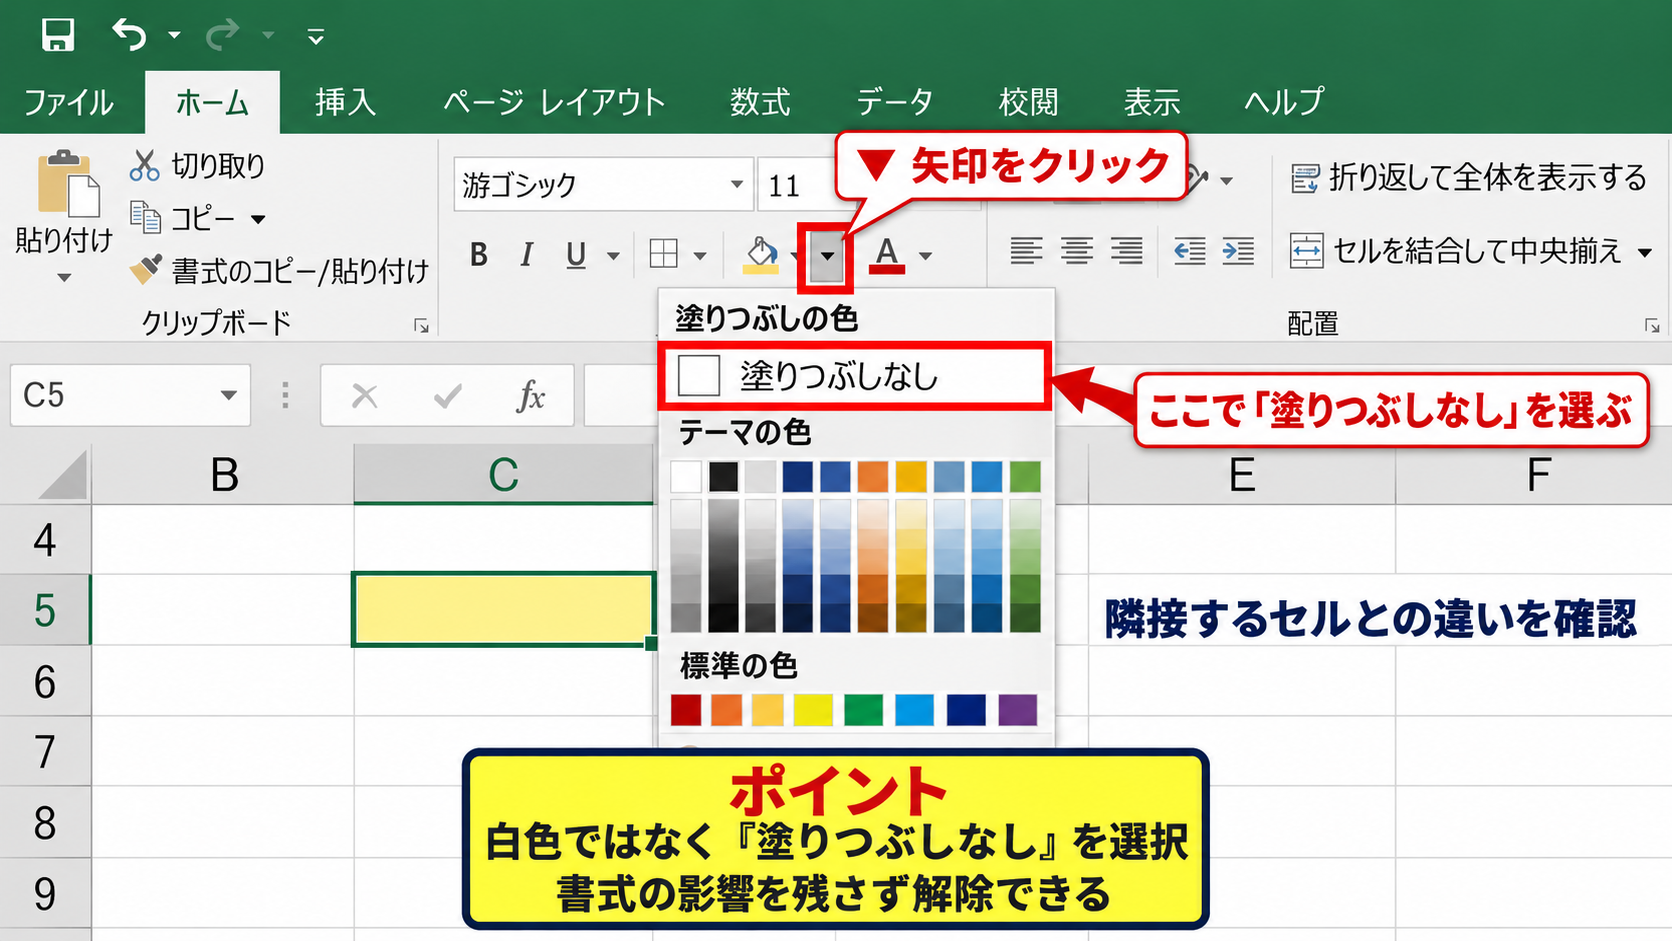Open the クリップボード dialog launcher
This screenshot has width=1672, height=941.
click(x=421, y=326)
